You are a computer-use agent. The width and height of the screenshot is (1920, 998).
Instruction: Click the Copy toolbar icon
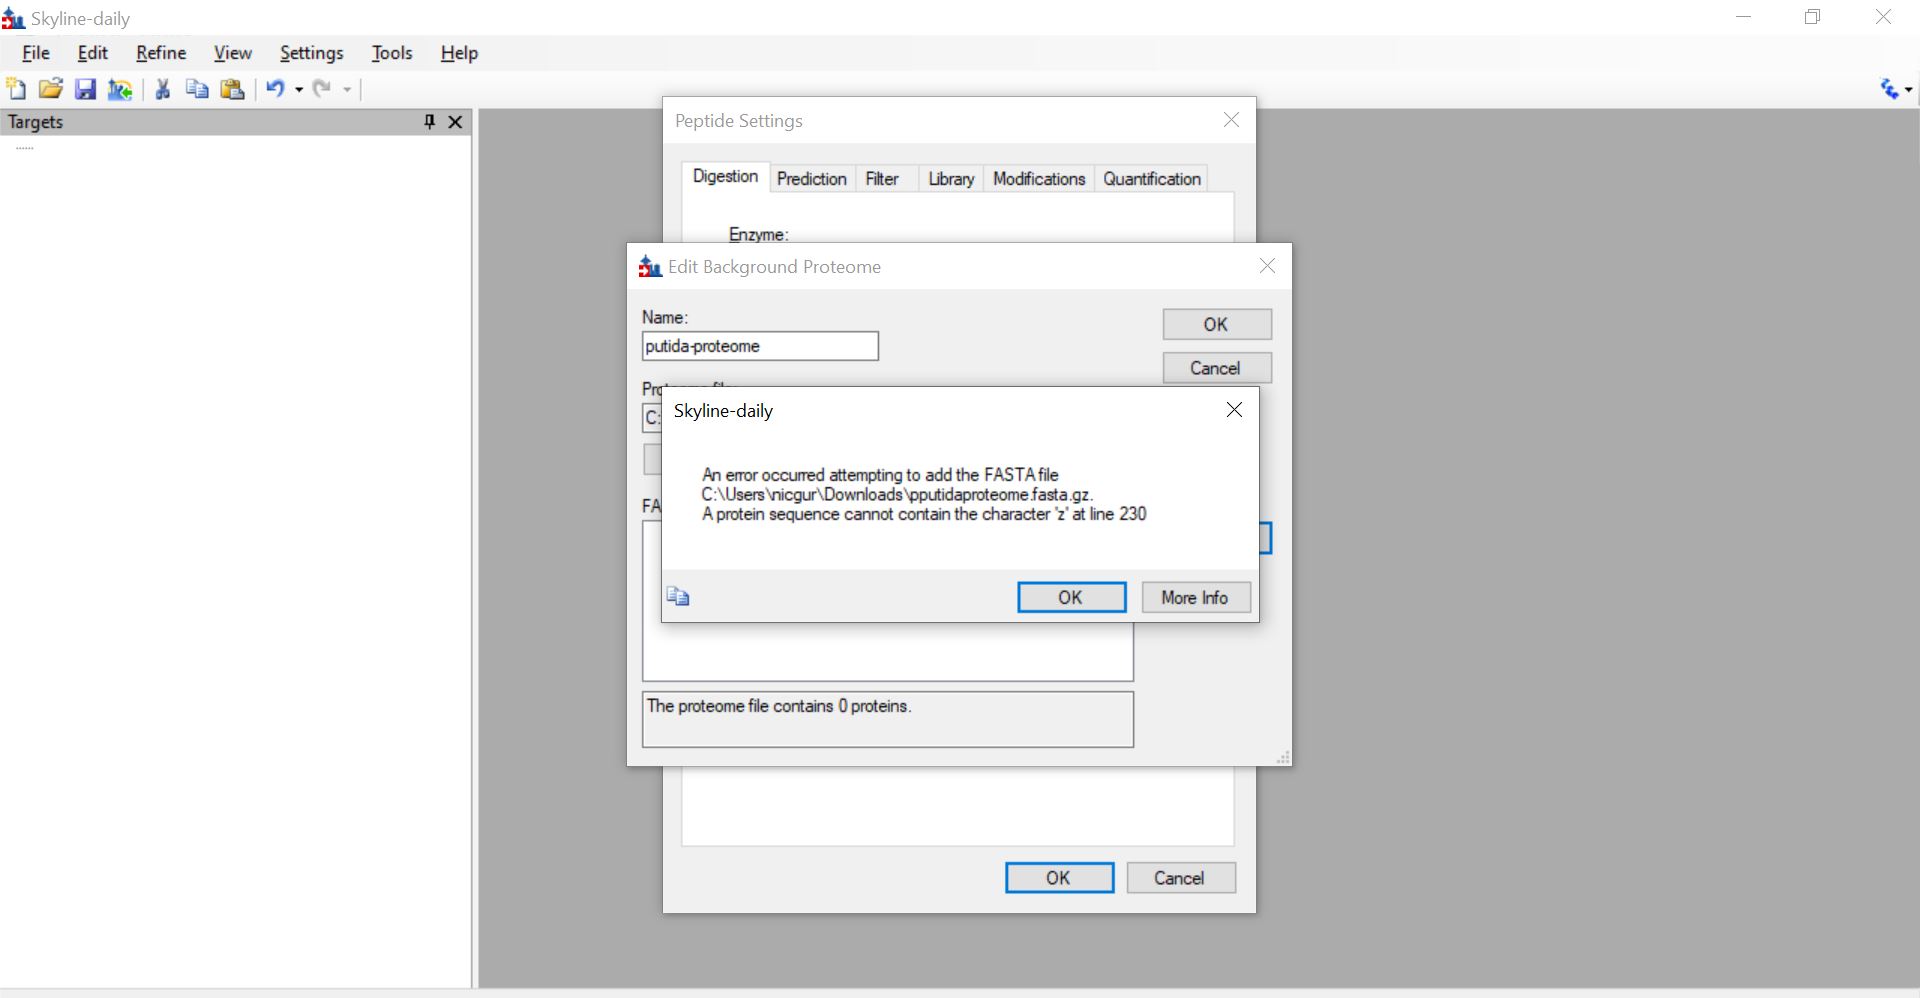pyautogui.click(x=197, y=89)
